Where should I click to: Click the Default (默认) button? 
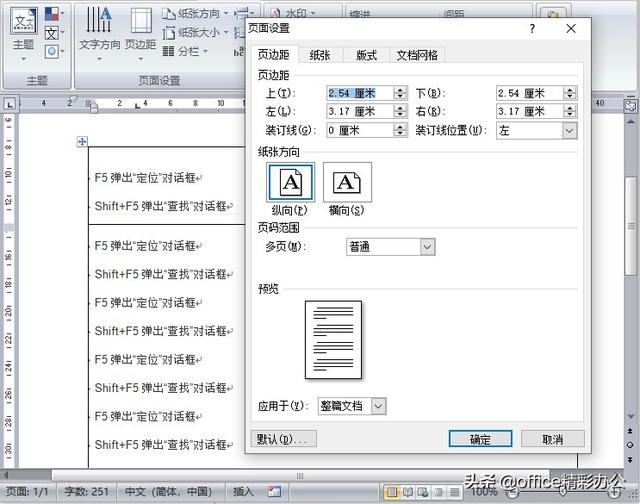pos(283,439)
